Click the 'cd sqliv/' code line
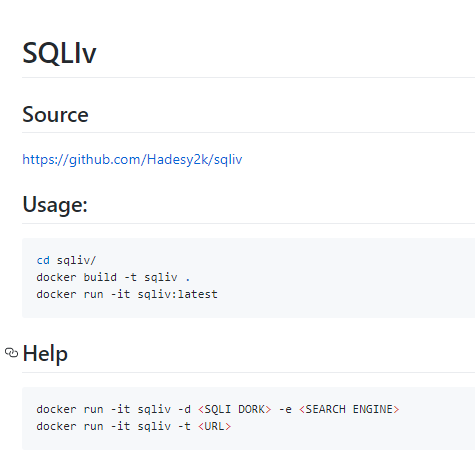475x451 pixels. [x=66, y=260]
